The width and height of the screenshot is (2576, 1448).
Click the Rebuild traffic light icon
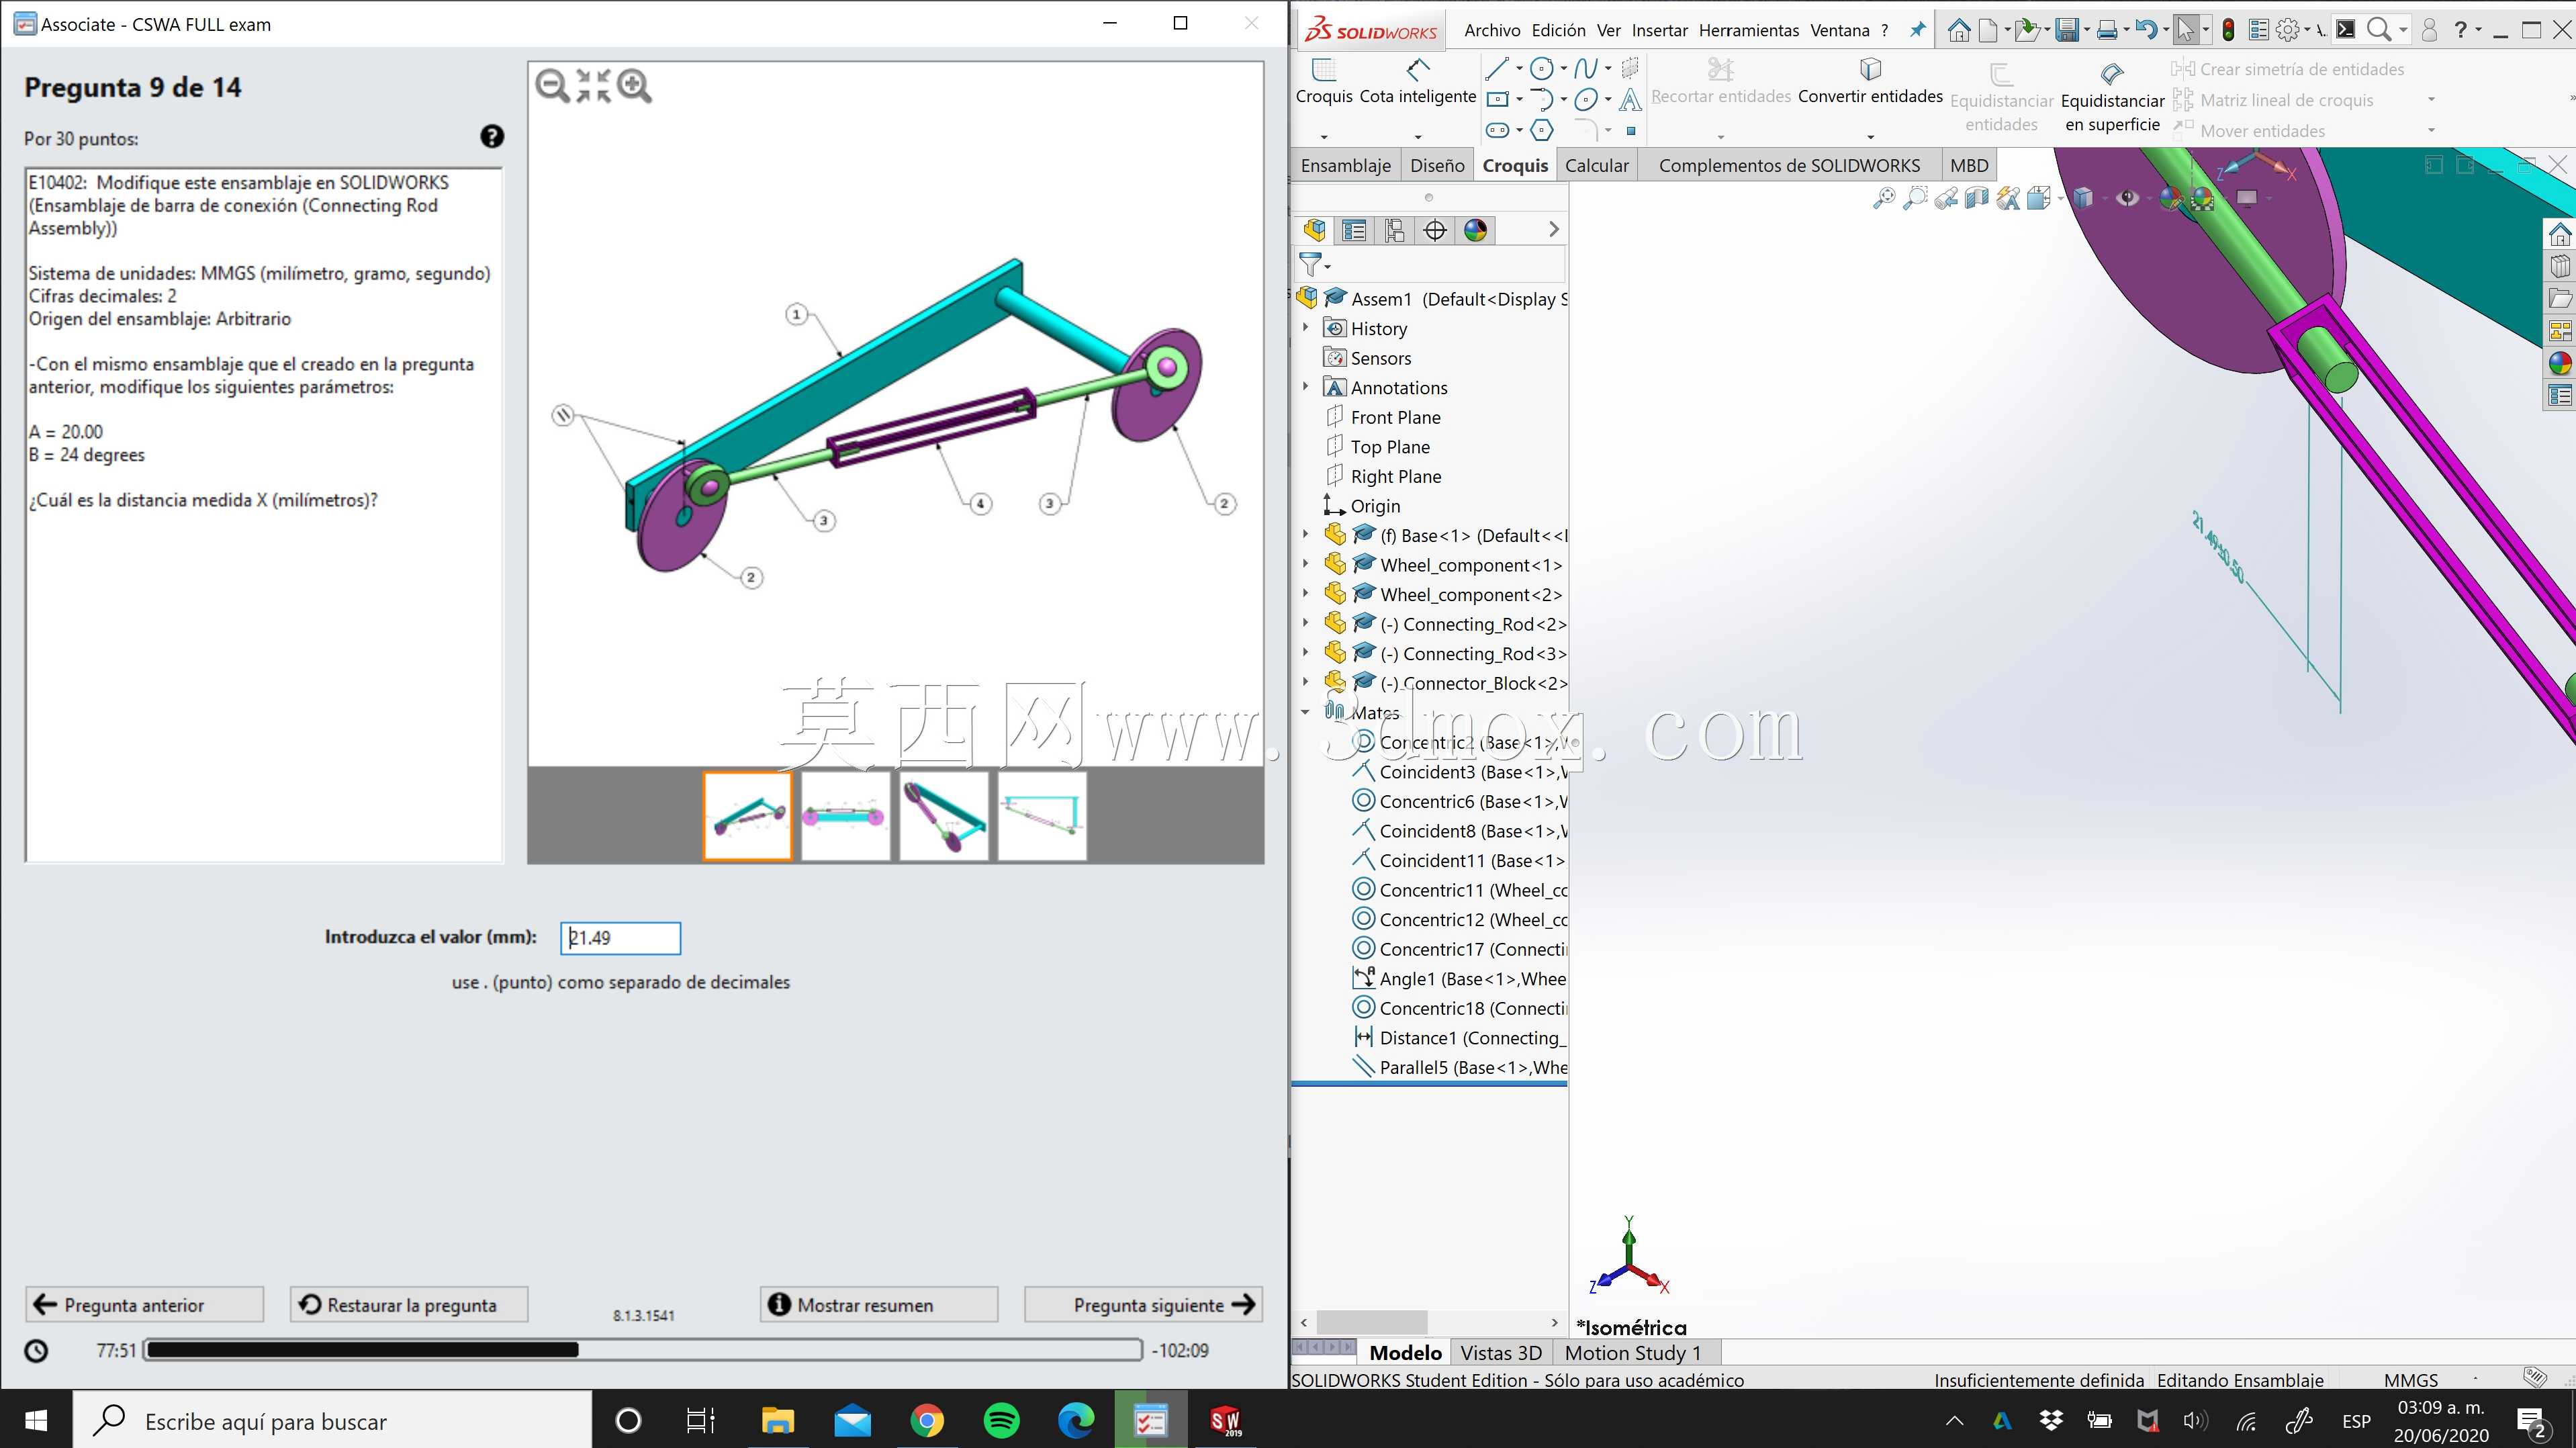pyautogui.click(x=2228, y=30)
